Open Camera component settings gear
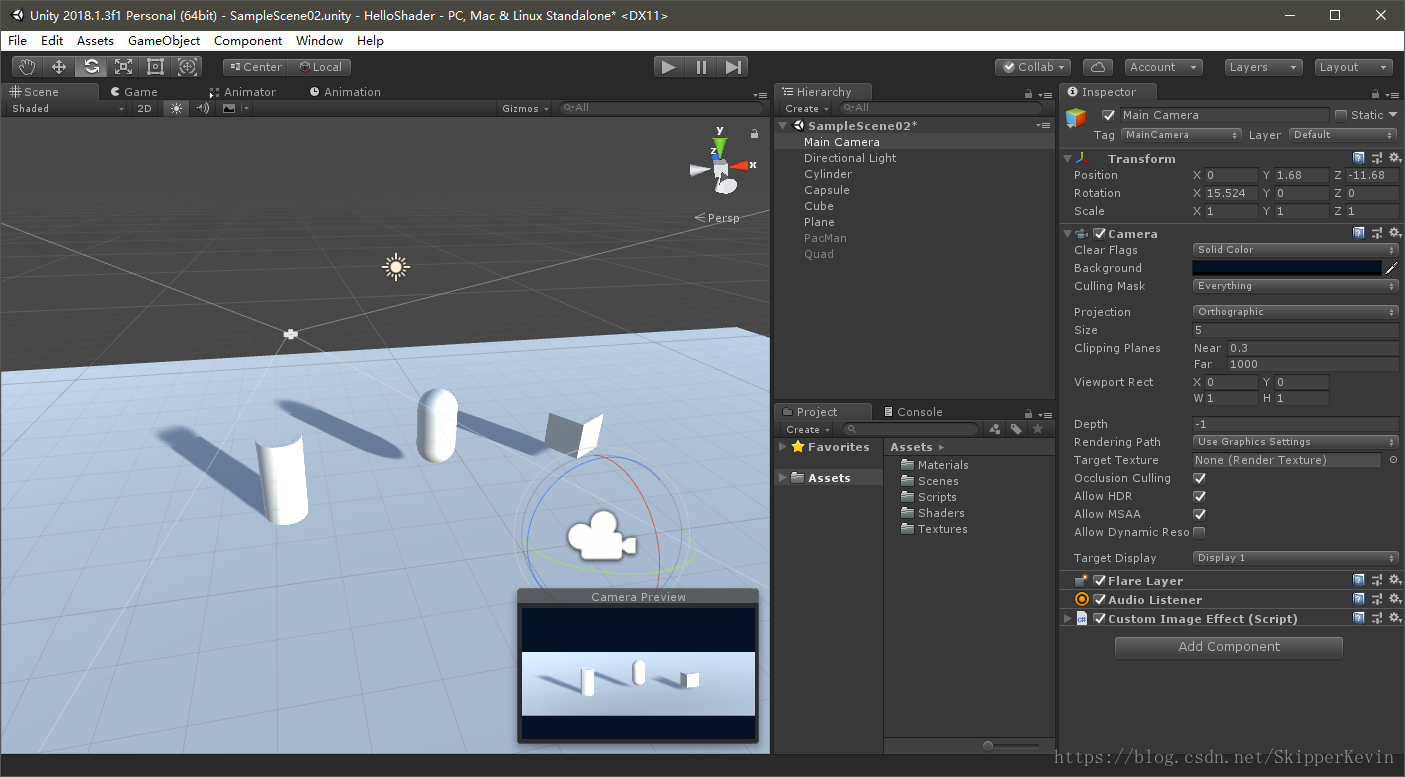The image size is (1405, 777). click(x=1395, y=233)
